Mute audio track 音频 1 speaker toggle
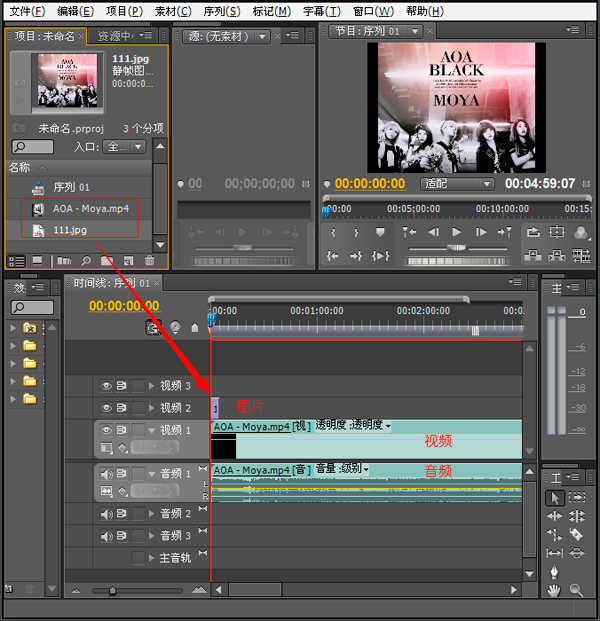Screen dimensions: 600x621 [106, 474]
